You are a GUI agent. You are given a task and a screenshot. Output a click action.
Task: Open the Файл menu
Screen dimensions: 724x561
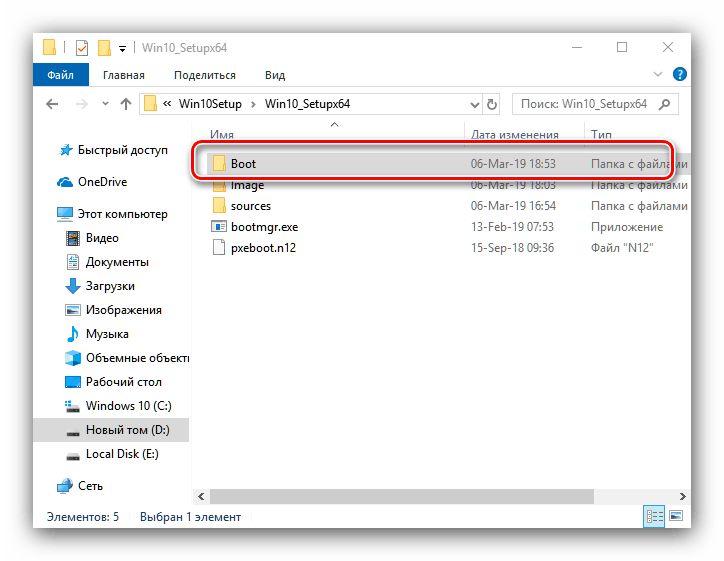(60, 75)
